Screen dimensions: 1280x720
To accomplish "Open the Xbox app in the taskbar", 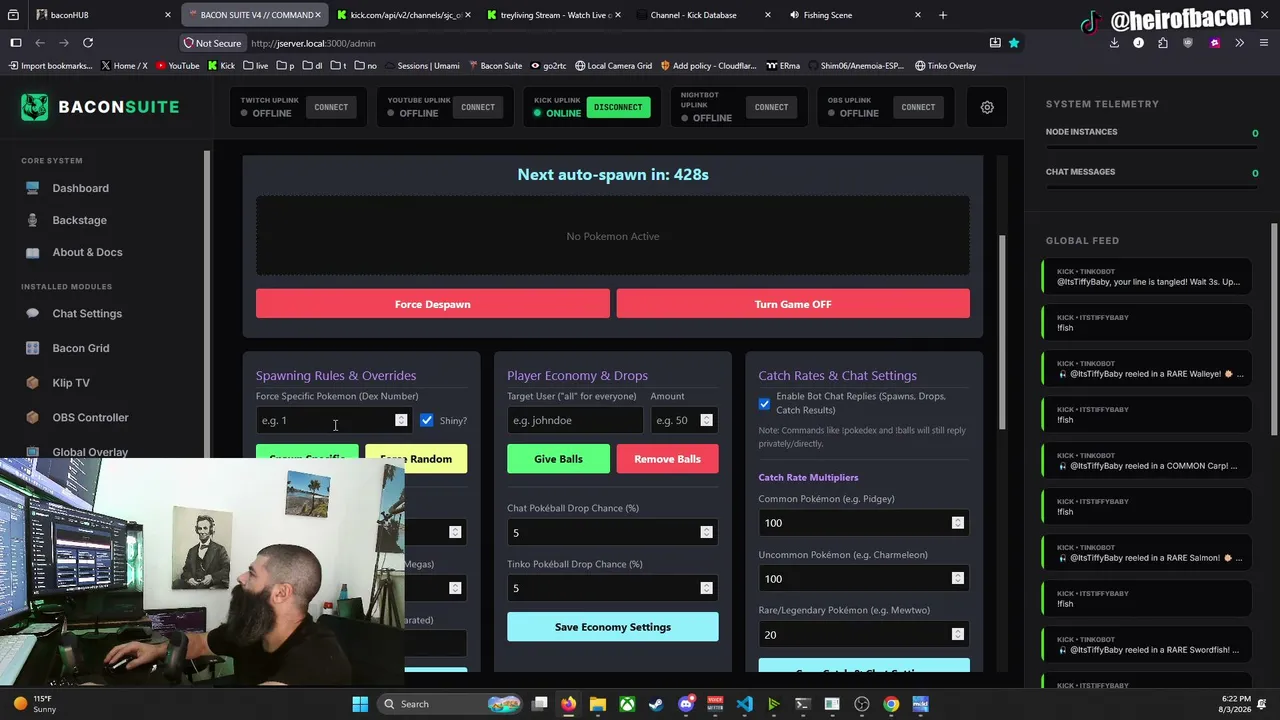I will coord(627,704).
